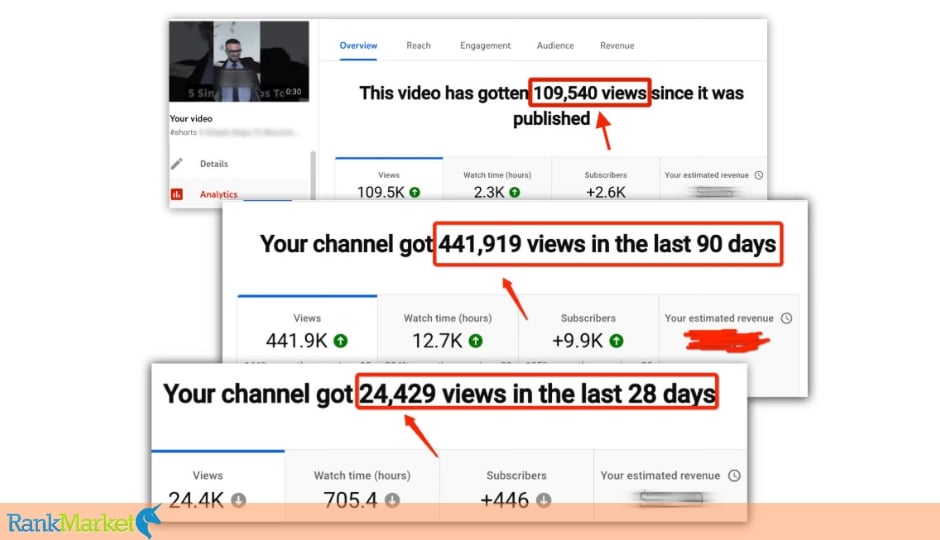Click the video thumbnail preview
The width and height of the screenshot is (940, 540).
pos(239,61)
